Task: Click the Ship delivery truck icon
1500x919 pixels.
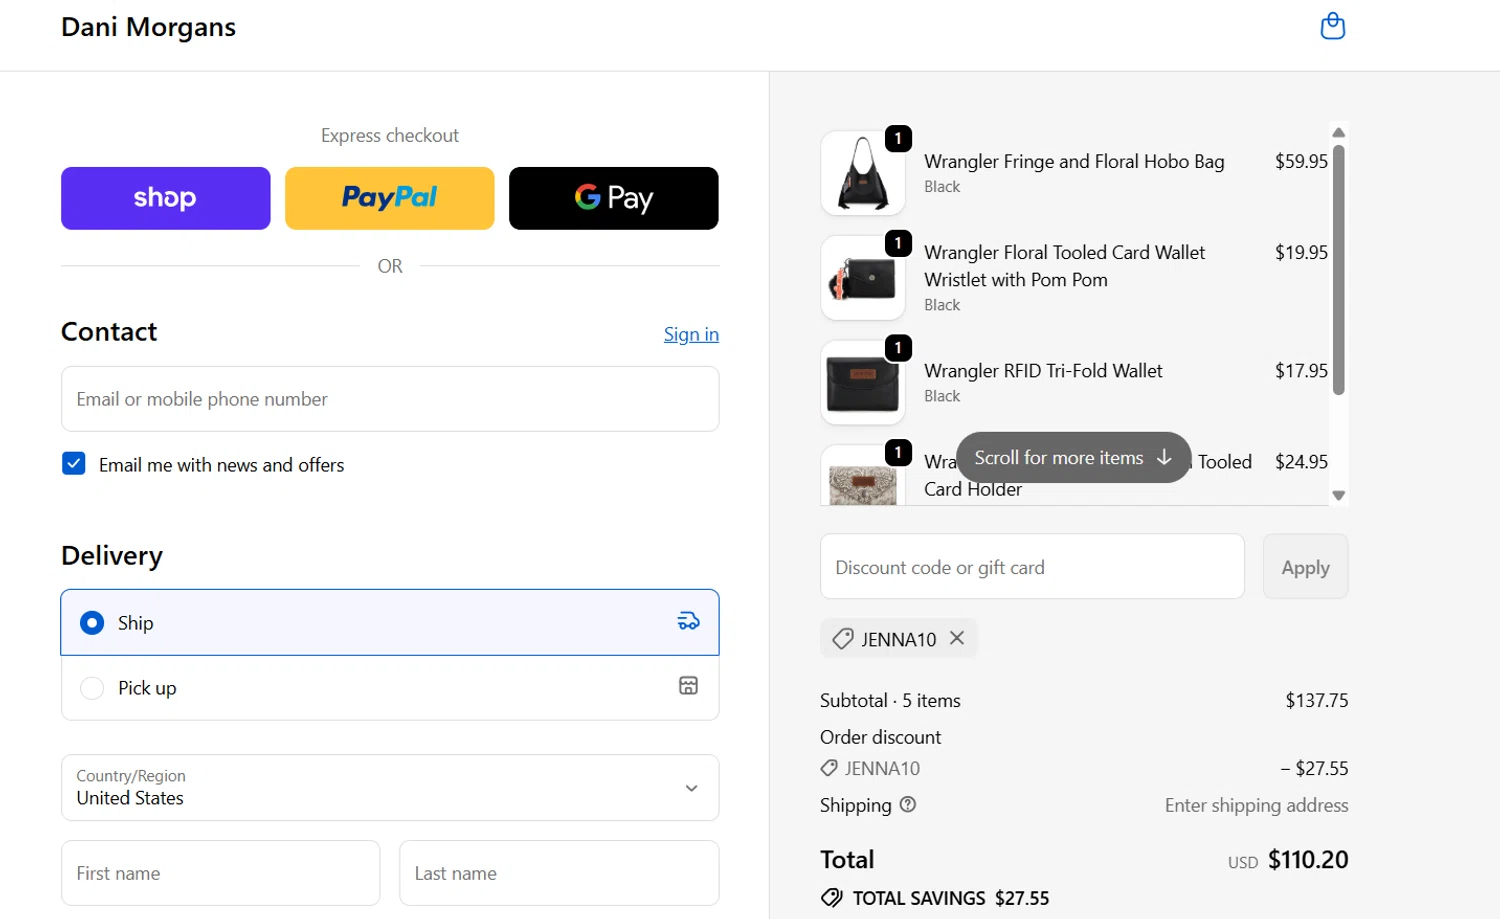Action: tap(688, 622)
